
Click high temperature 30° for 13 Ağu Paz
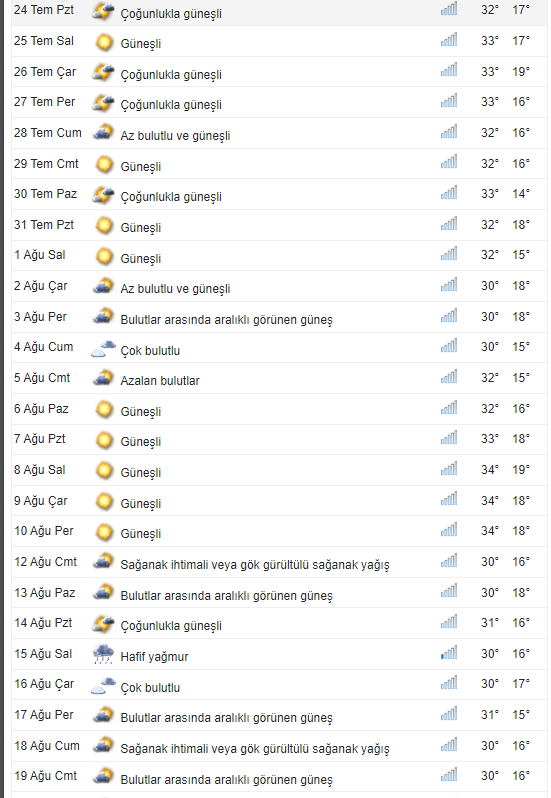490,593
